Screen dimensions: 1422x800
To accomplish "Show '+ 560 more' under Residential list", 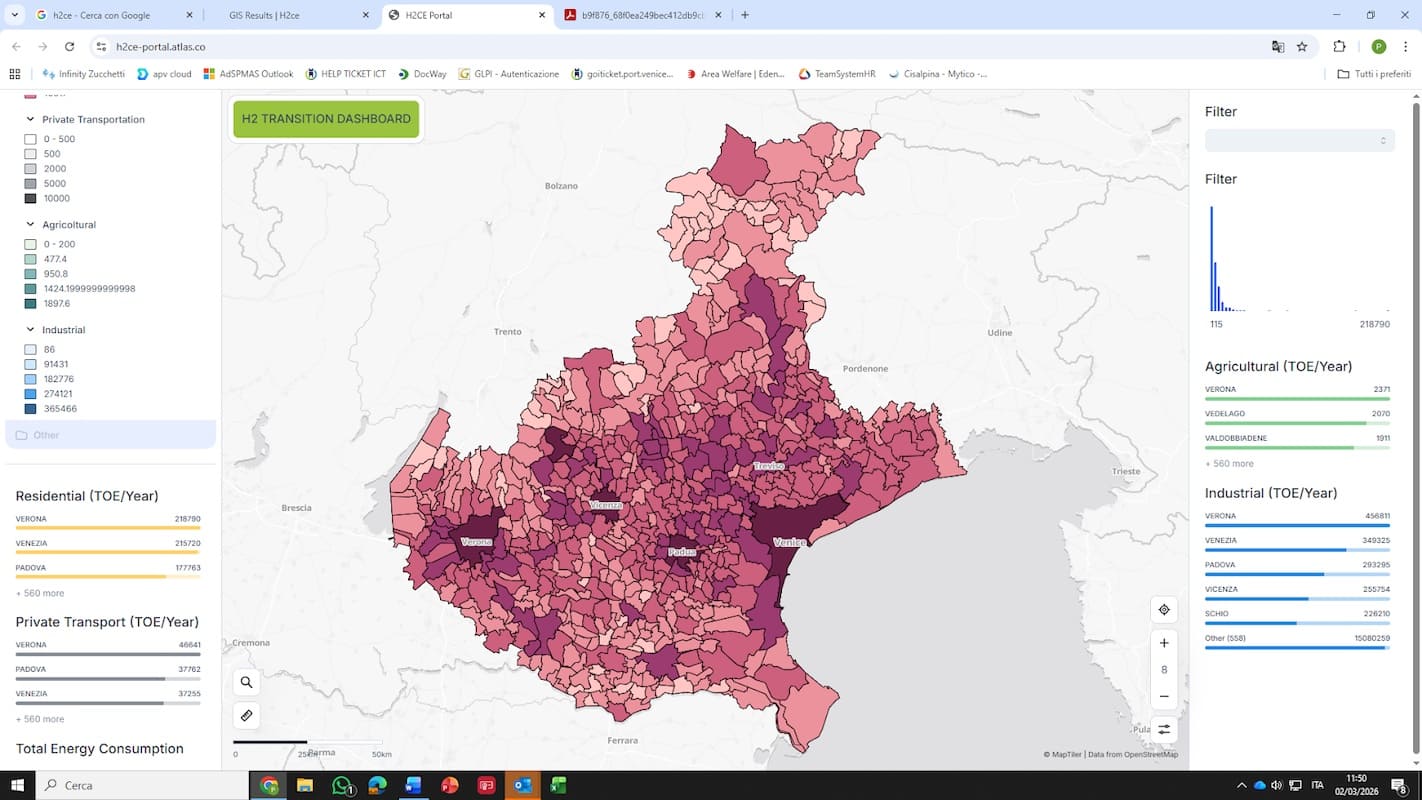I will [x=40, y=593].
